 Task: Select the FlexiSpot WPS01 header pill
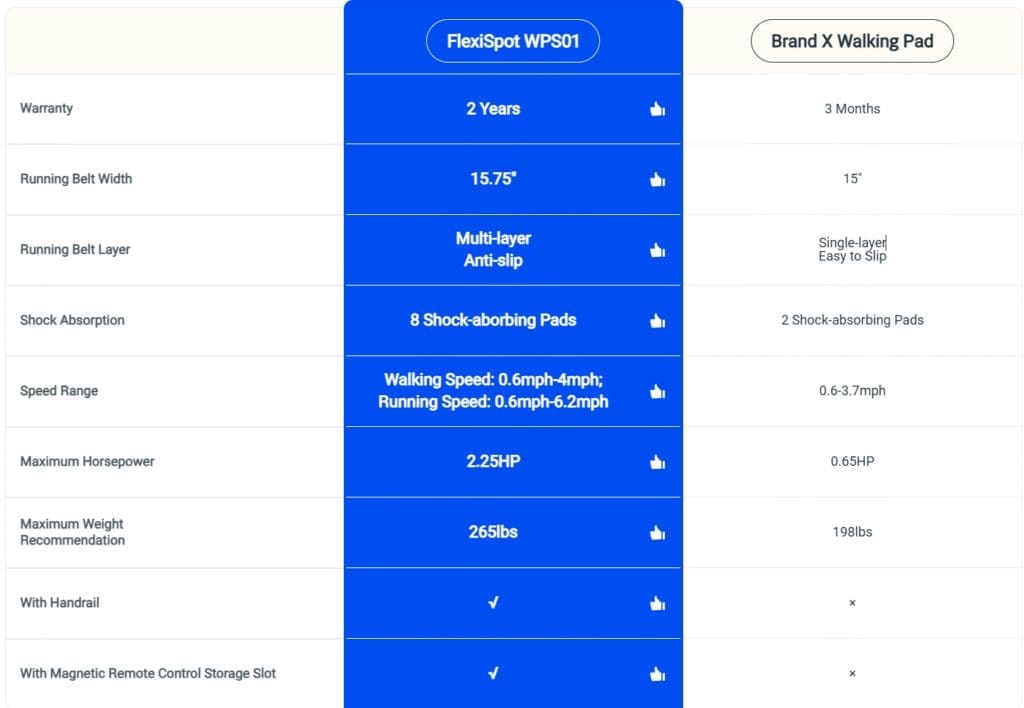(513, 41)
